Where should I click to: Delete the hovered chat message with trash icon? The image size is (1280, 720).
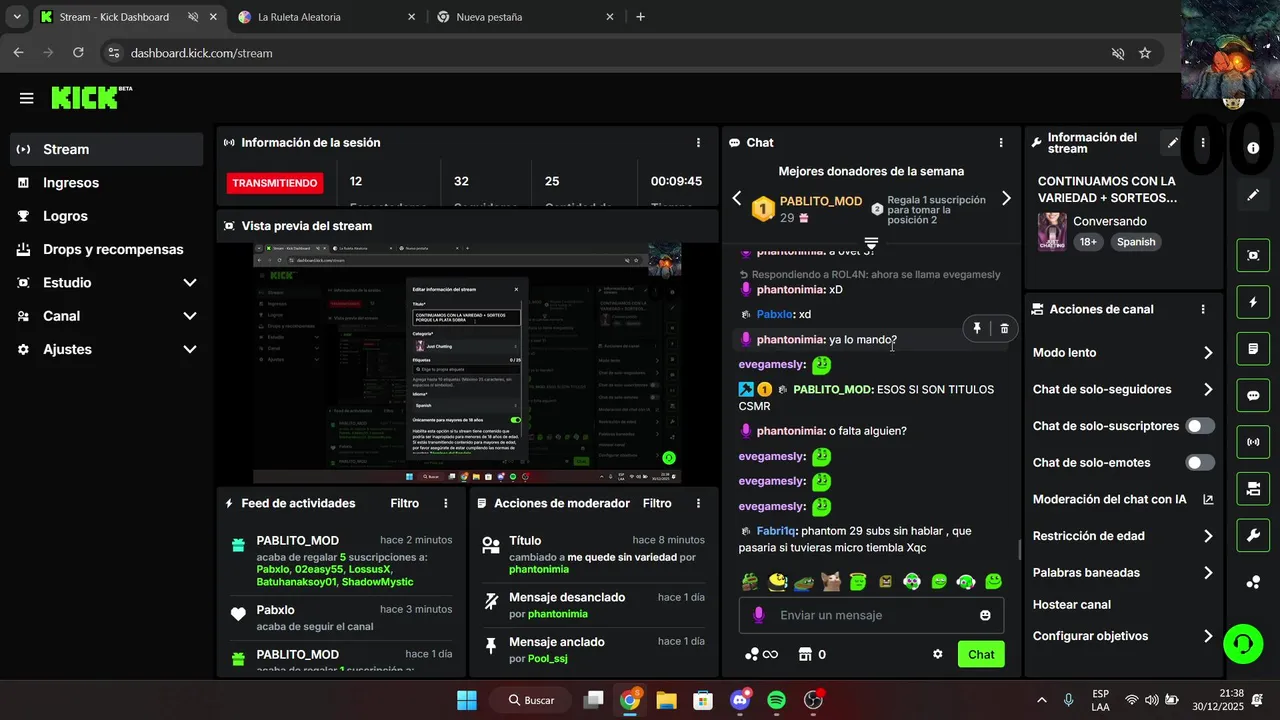pyautogui.click(x=1004, y=328)
